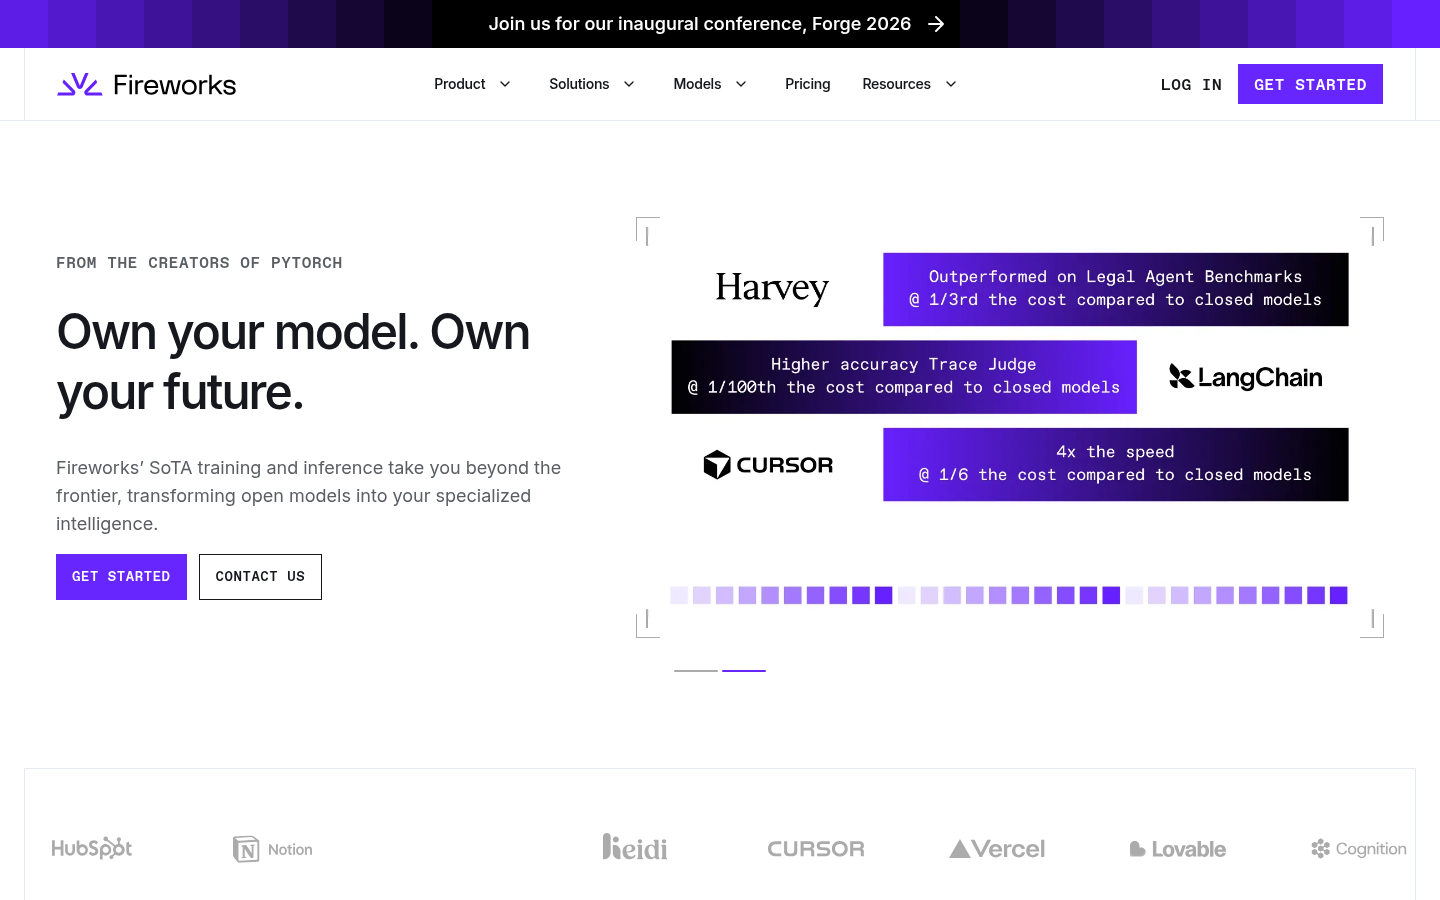Open the Product menu
The height and width of the screenshot is (900, 1440).
coord(473,84)
